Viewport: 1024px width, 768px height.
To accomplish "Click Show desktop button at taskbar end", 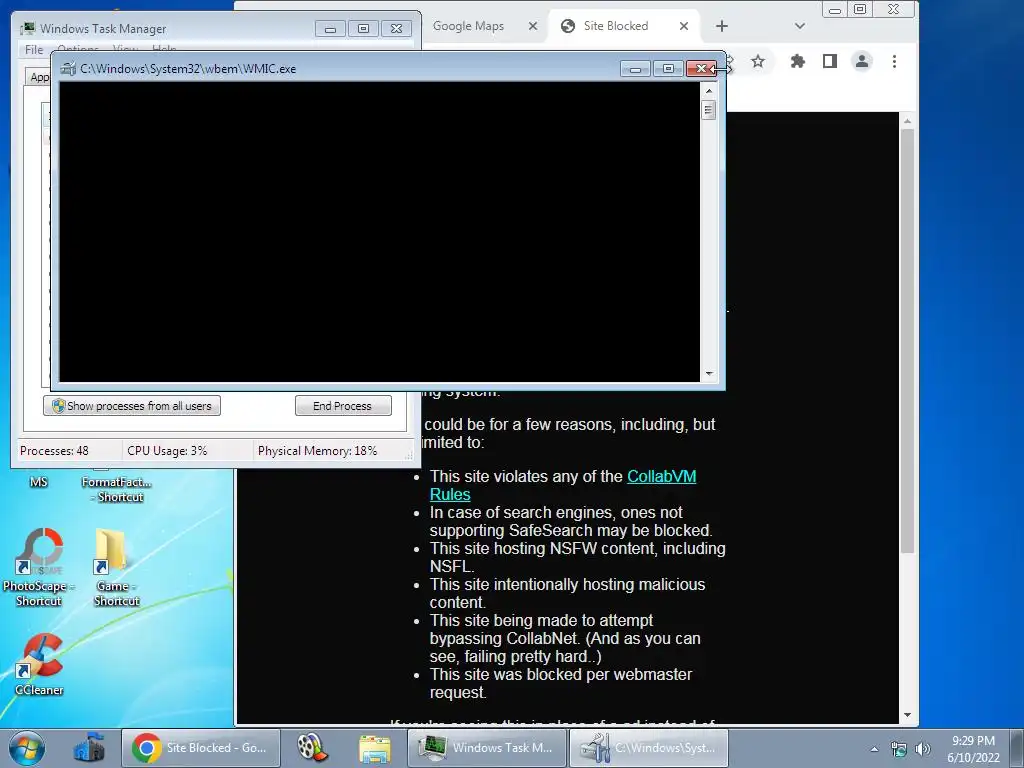I will pyautogui.click(x=1019, y=748).
